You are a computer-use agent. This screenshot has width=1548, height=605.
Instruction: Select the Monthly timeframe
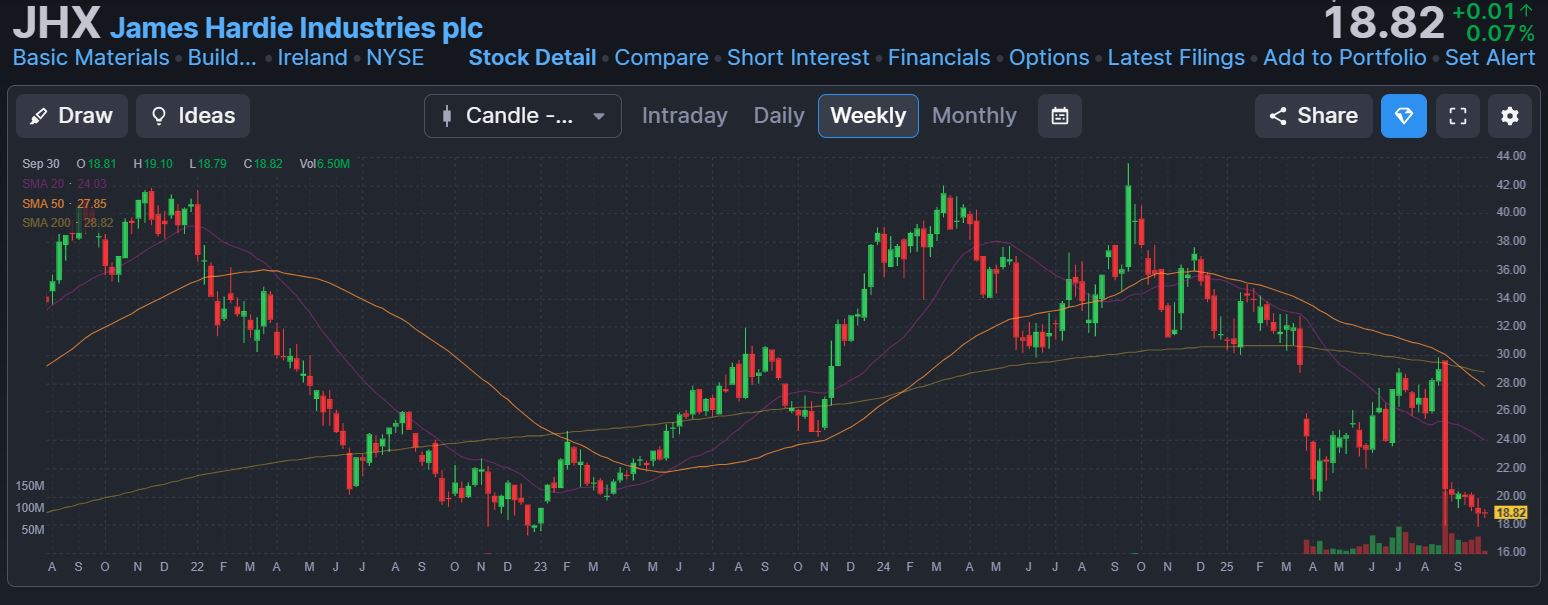coord(973,116)
